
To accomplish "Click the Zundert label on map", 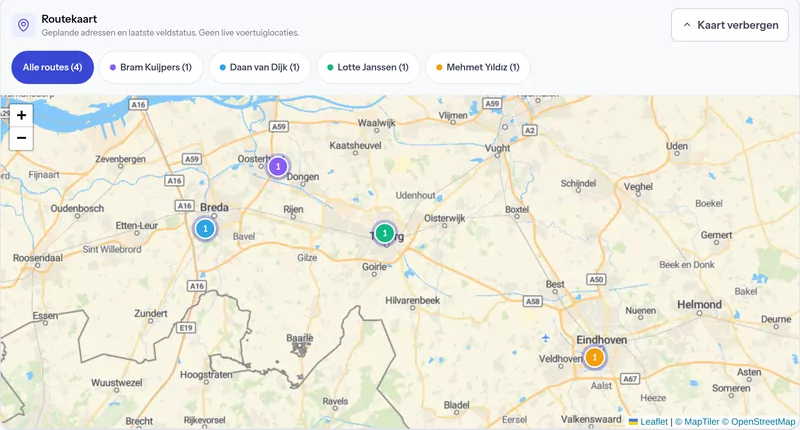I will point(151,313).
